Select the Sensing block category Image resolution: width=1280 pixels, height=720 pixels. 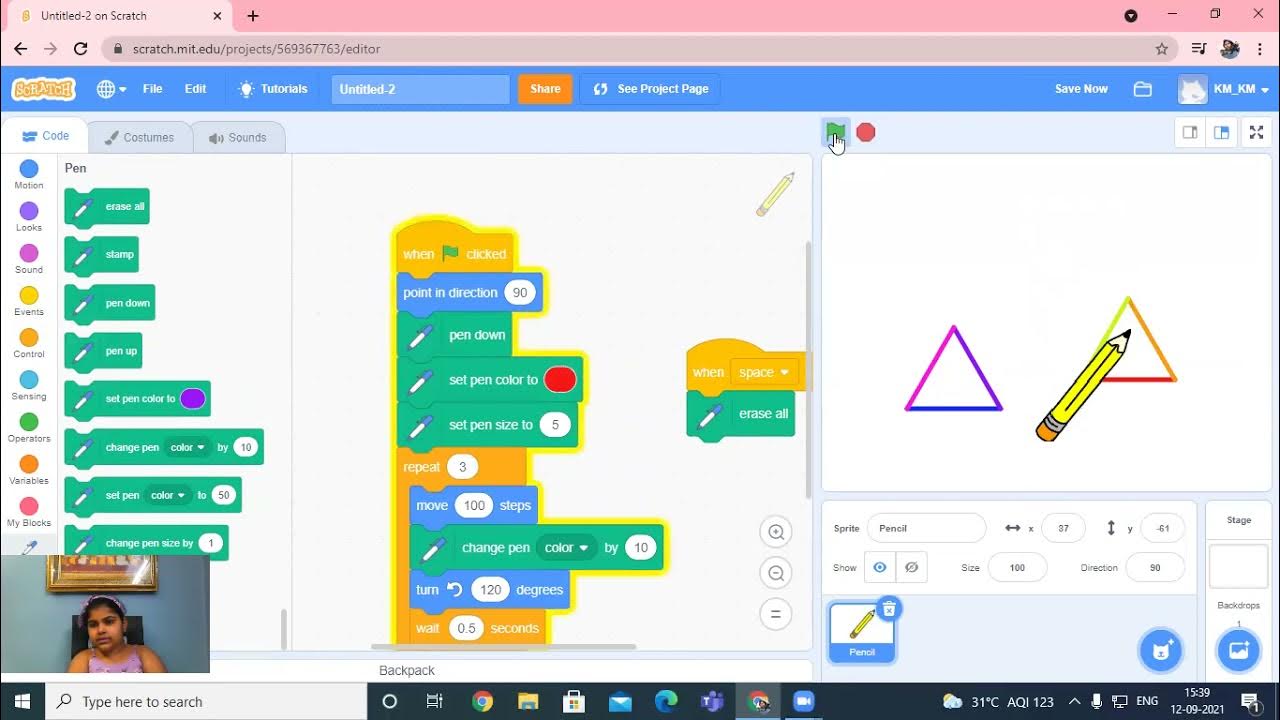(x=29, y=385)
